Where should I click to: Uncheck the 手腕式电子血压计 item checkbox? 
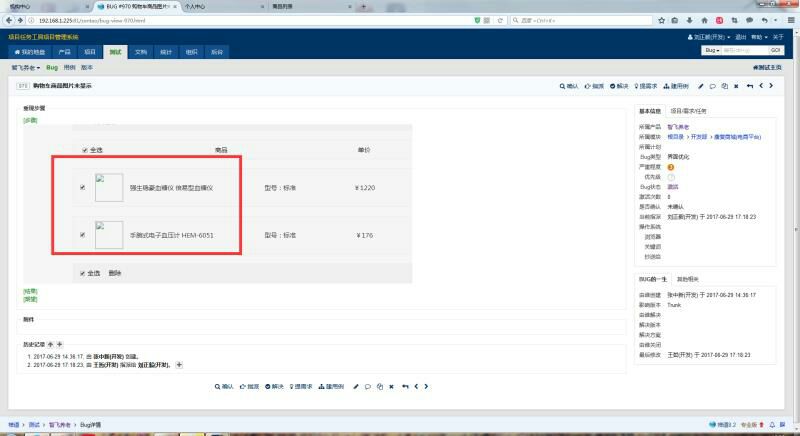click(82, 236)
